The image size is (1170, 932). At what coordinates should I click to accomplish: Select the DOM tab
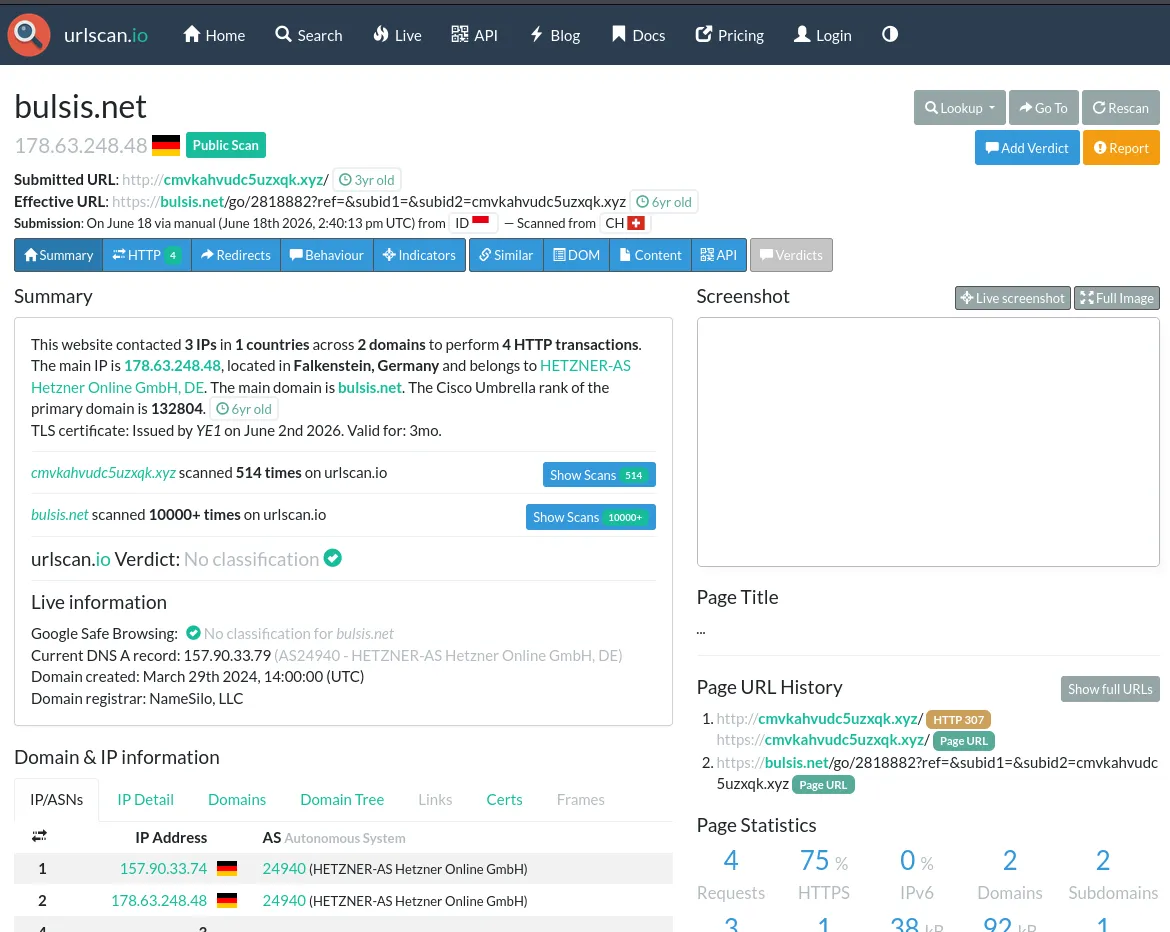pos(577,255)
